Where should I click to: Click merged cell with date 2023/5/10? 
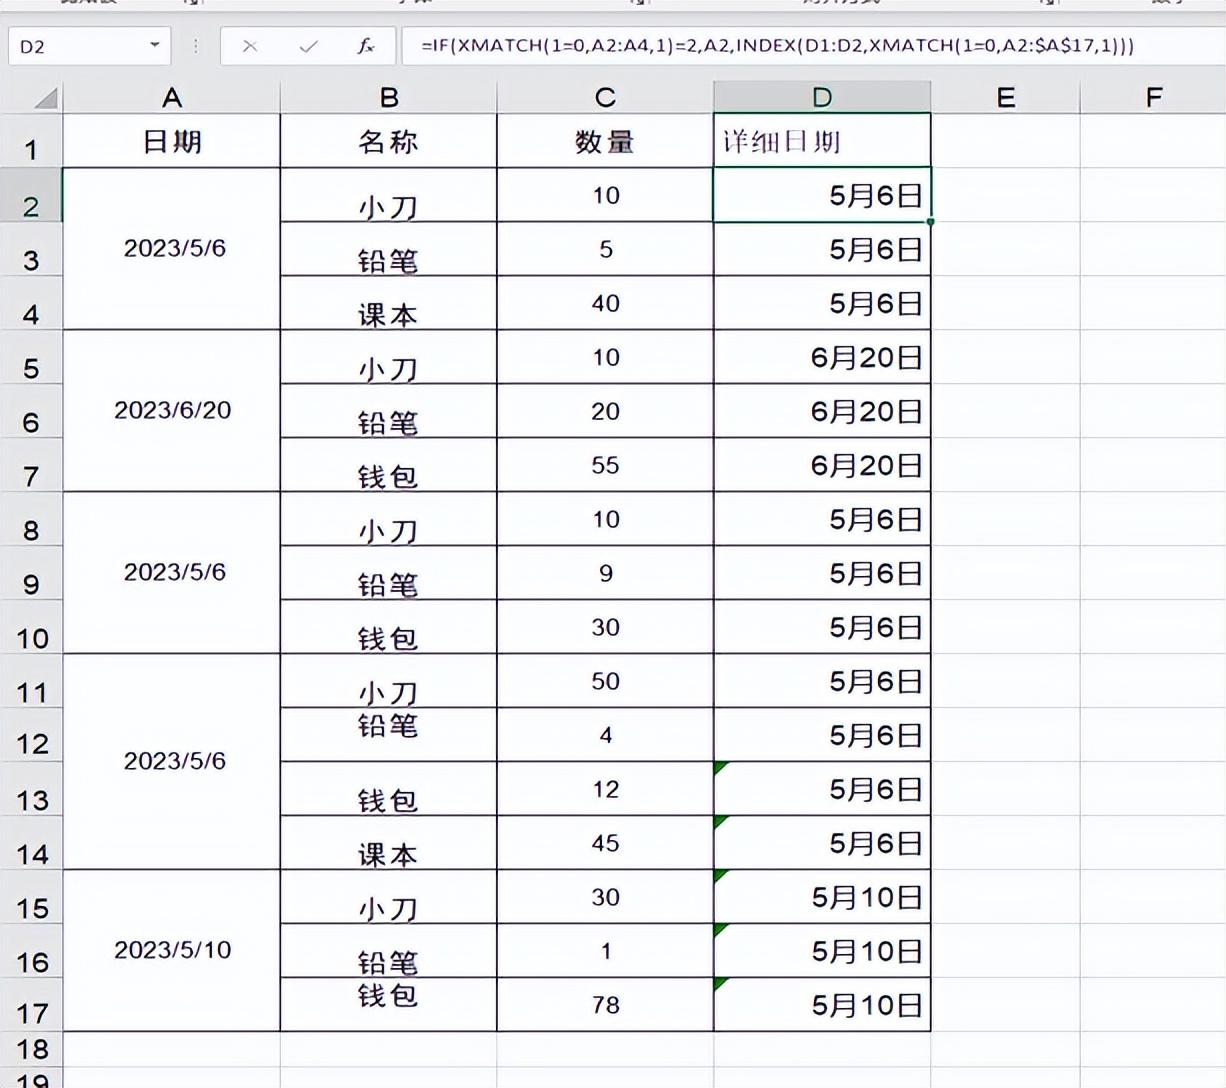[172, 950]
